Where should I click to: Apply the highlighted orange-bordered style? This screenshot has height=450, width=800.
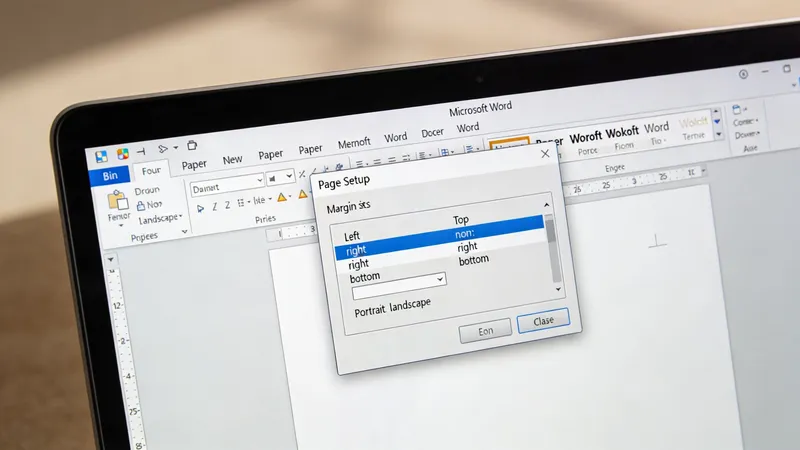click(x=509, y=143)
